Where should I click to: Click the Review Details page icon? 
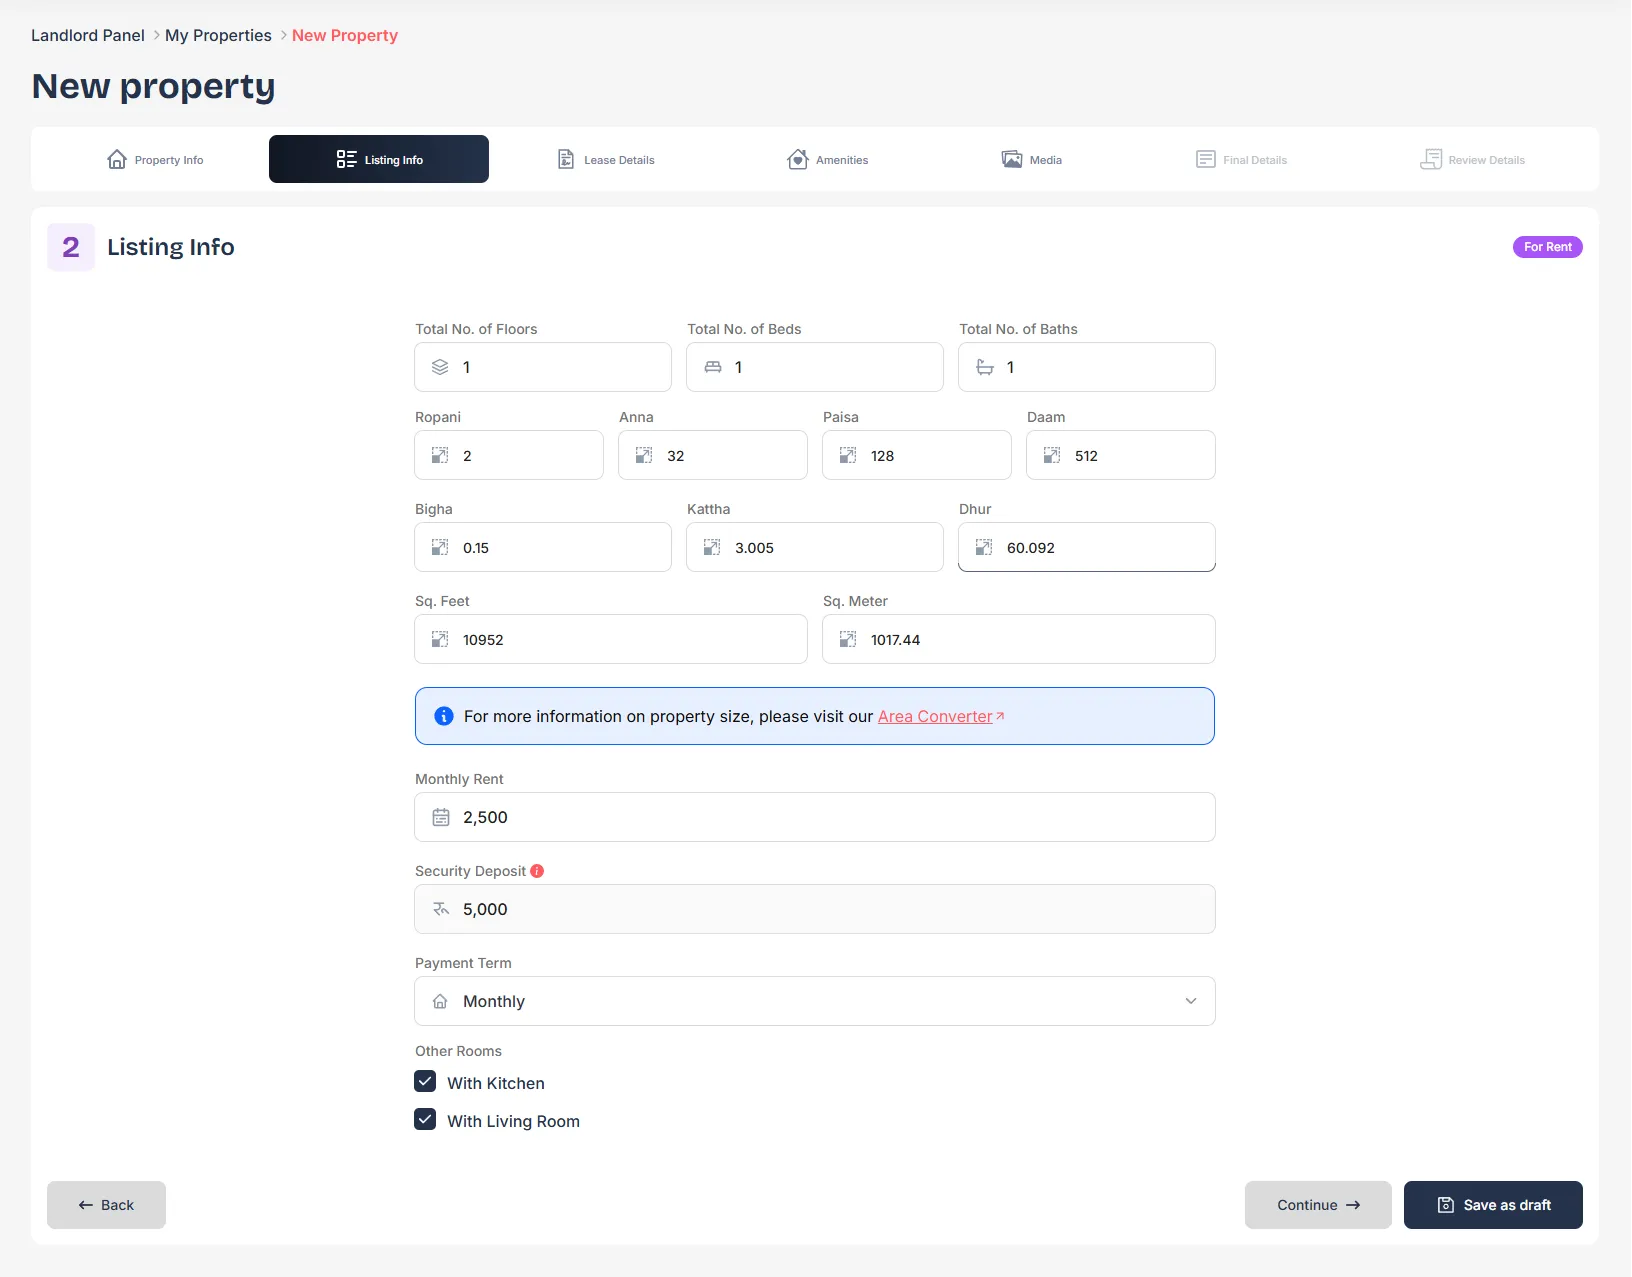pos(1431,160)
